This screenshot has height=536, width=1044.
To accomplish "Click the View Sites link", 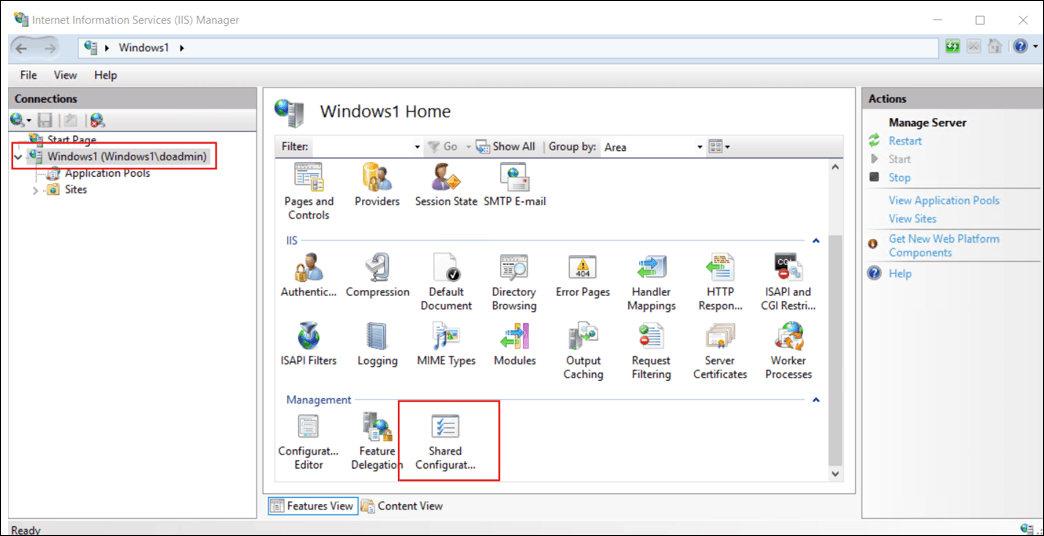I will 912,218.
